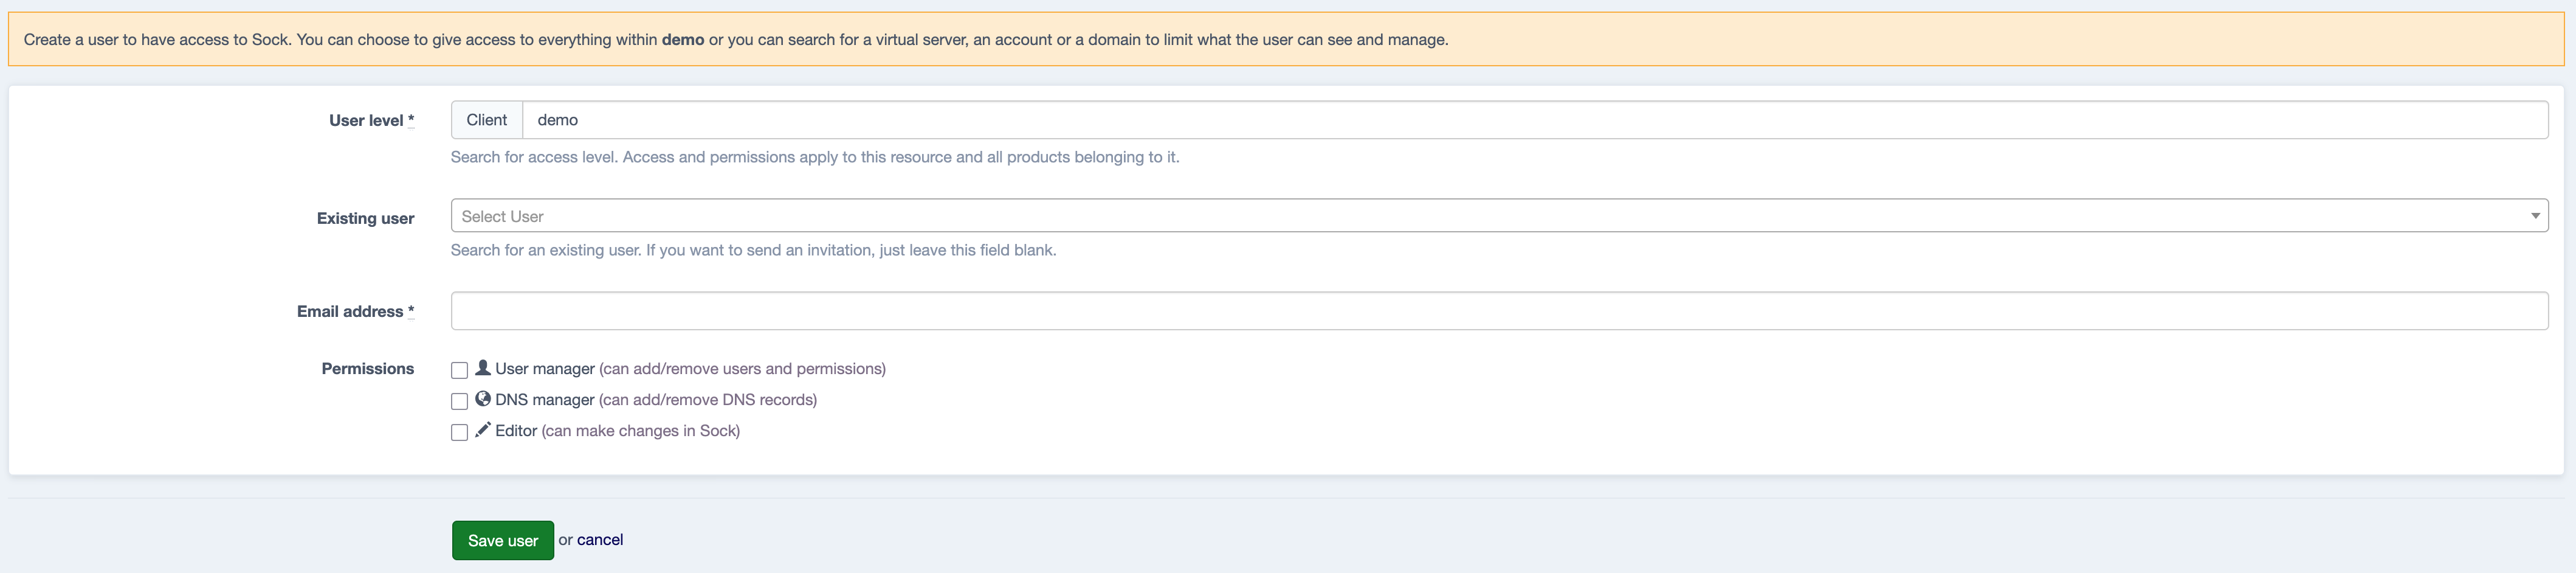Image resolution: width=2576 pixels, height=573 pixels.
Task: Check the Editor permission checkbox
Action: pyautogui.click(x=459, y=432)
